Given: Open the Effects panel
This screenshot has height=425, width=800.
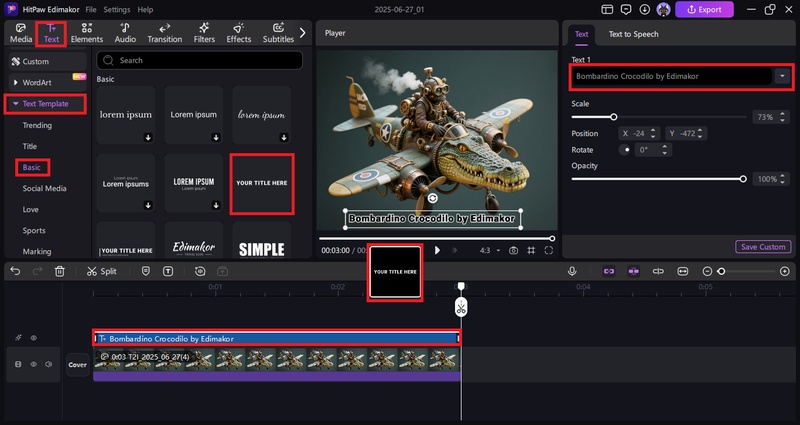Looking at the screenshot, I should [x=238, y=33].
